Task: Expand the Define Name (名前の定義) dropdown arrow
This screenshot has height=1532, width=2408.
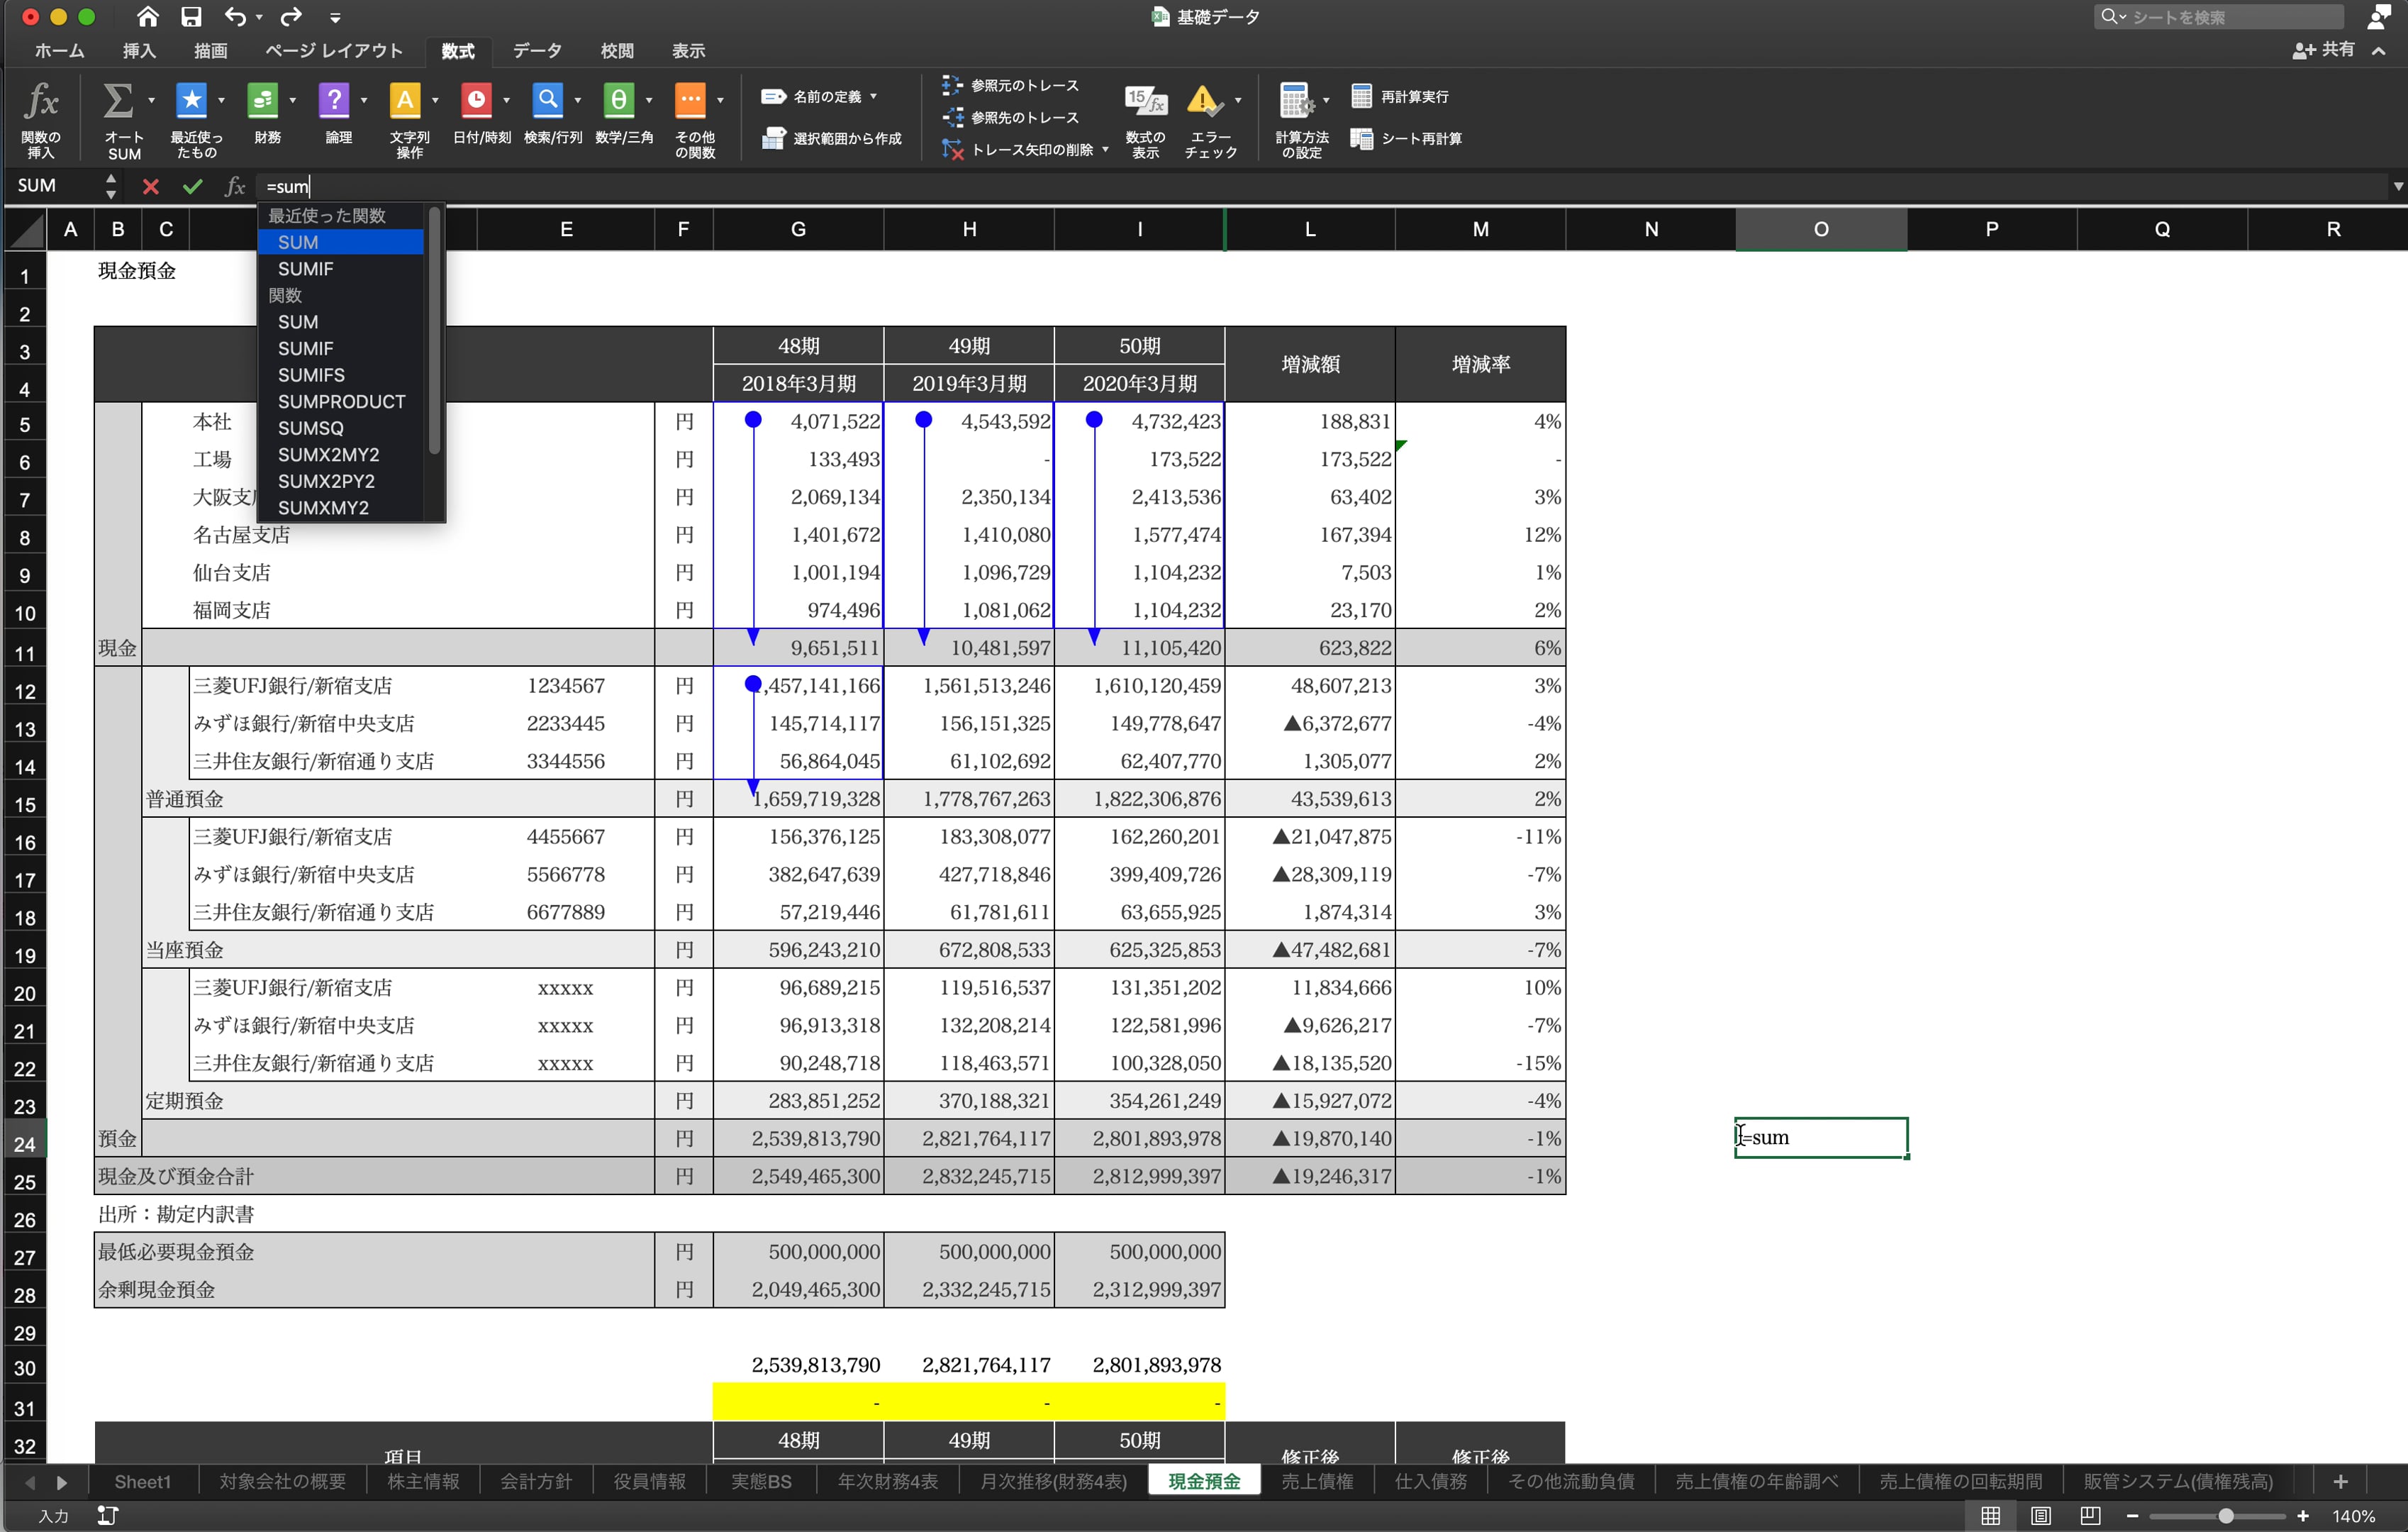Action: 874,97
